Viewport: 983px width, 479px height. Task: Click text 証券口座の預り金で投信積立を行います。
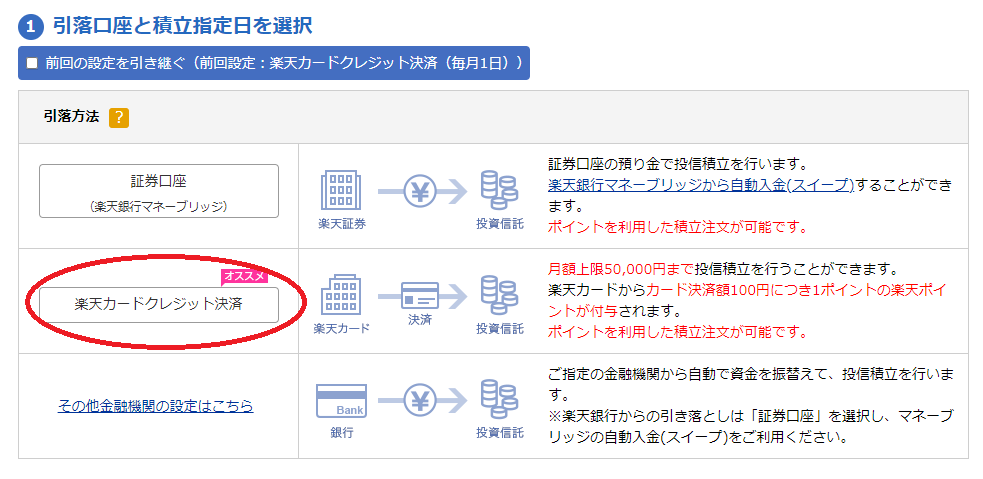tap(676, 165)
